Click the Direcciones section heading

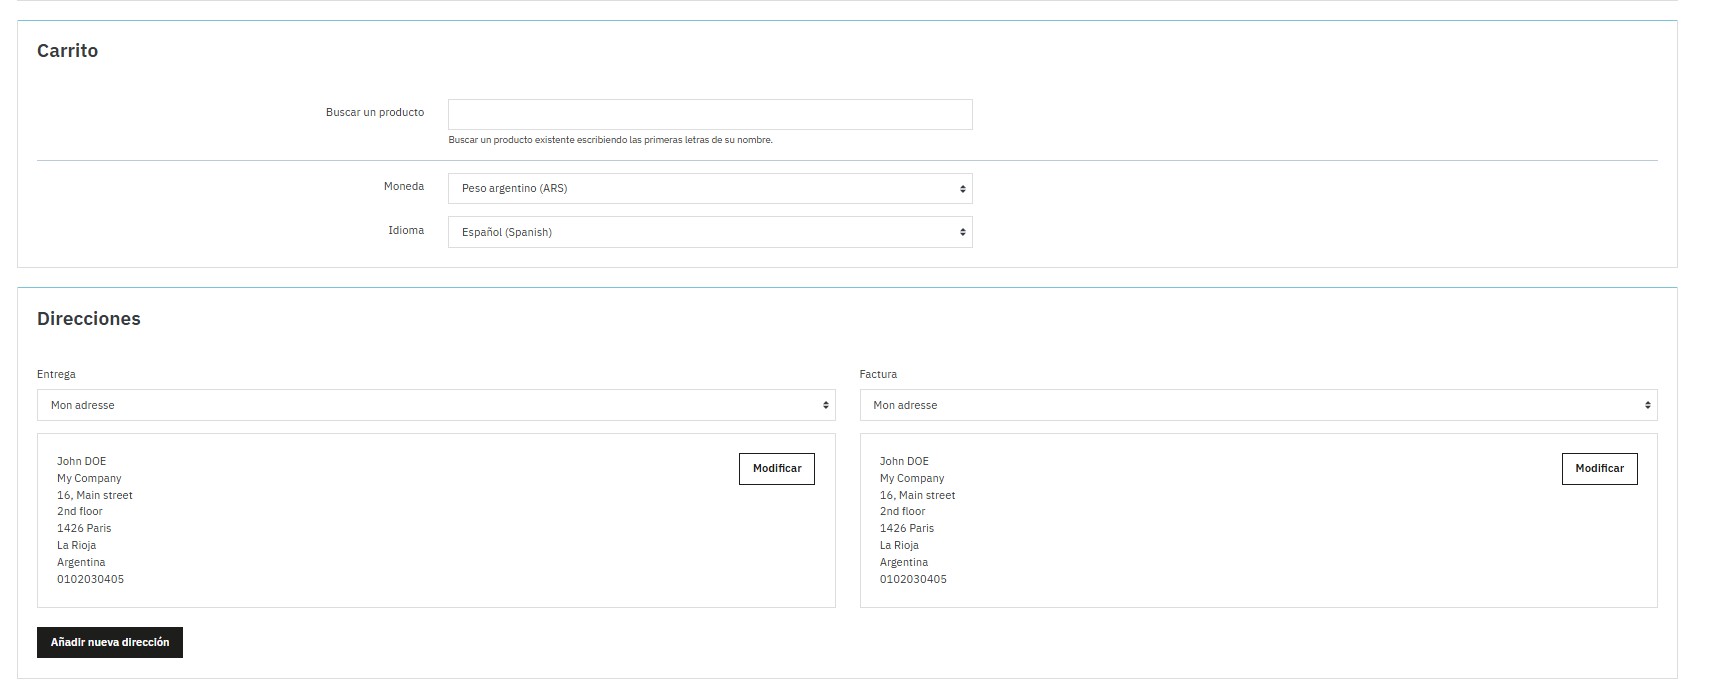point(88,319)
